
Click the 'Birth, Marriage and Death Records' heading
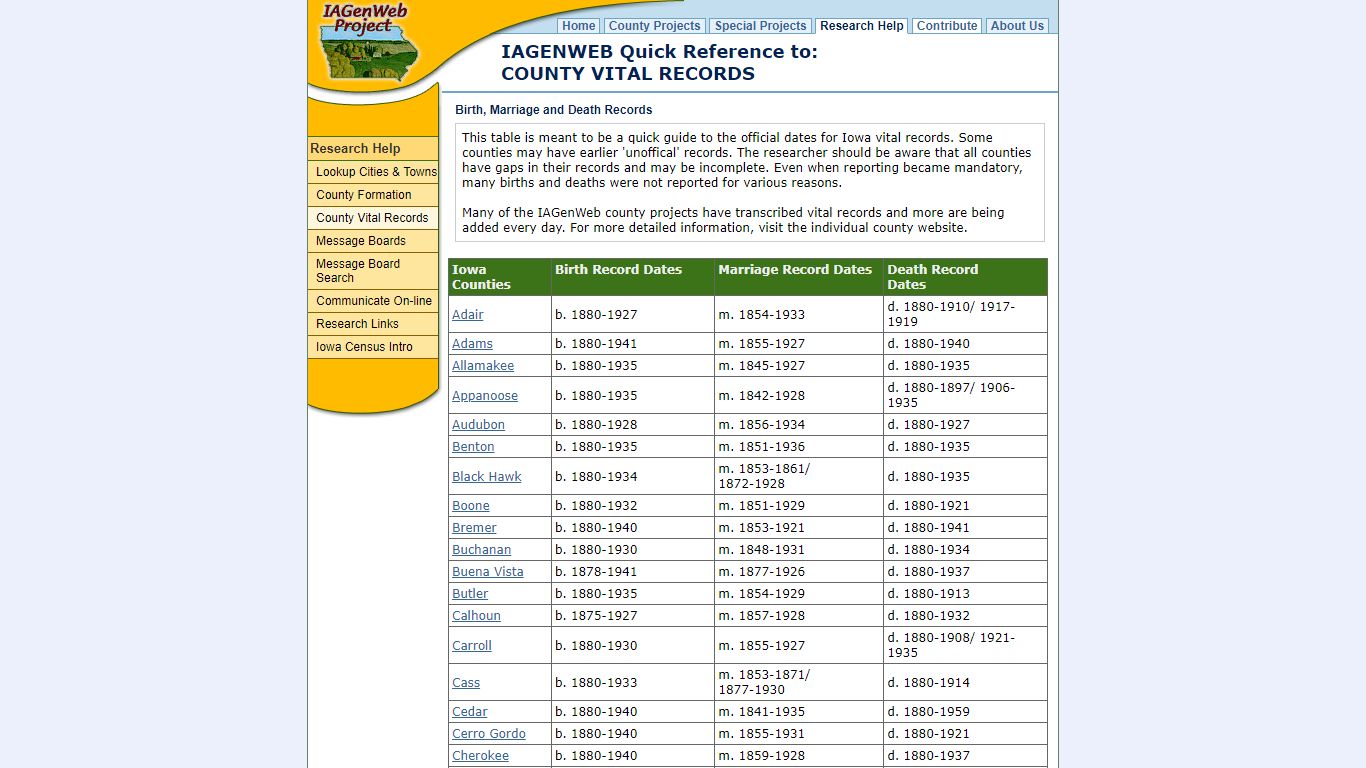pyautogui.click(x=554, y=110)
